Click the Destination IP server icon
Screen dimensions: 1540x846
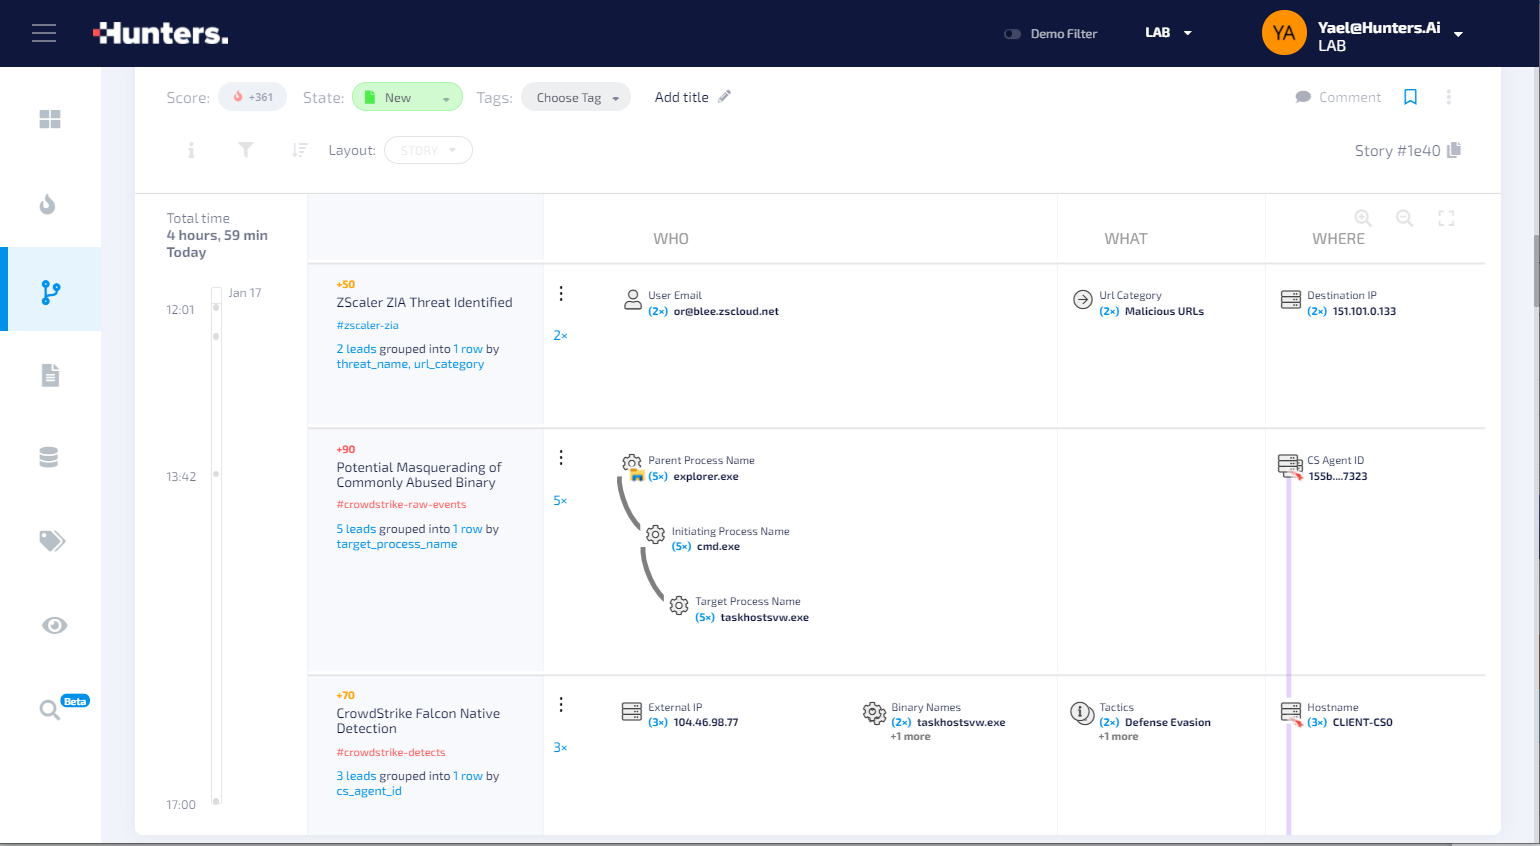pyautogui.click(x=1291, y=300)
